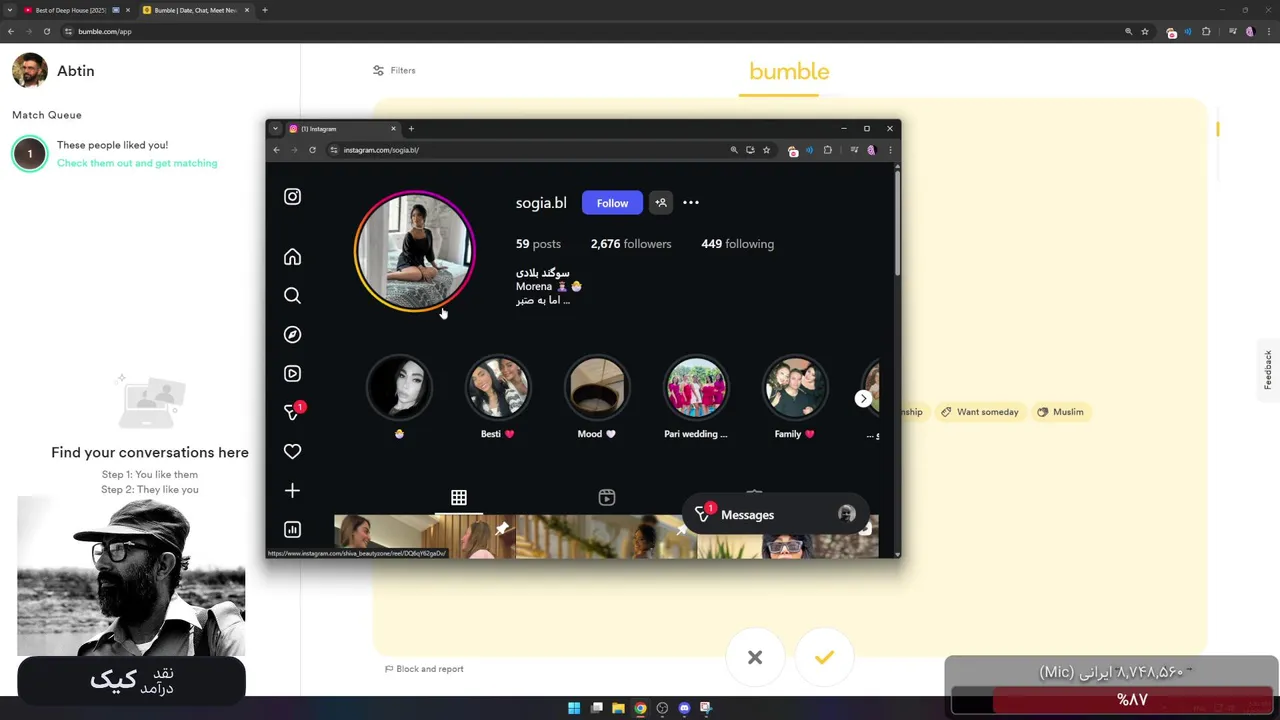
Task: Close the Bumble browser tab
Action: point(247,10)
